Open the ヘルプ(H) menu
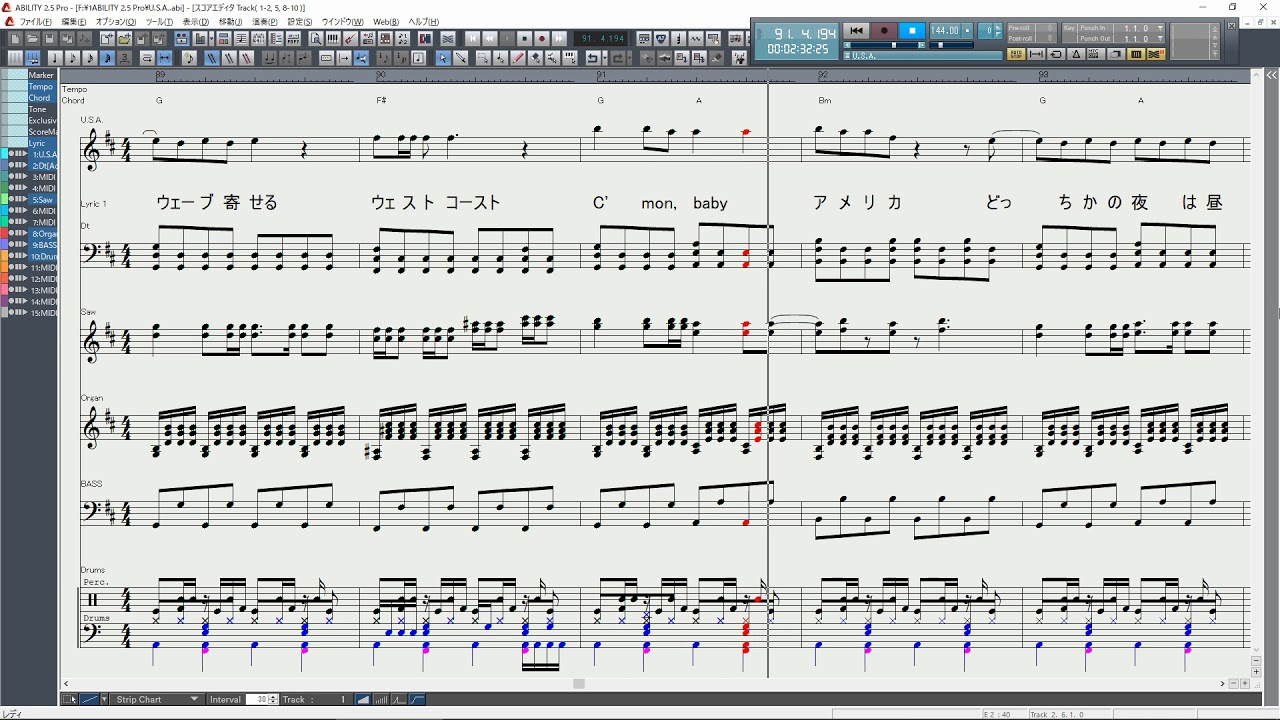1280x720 pixels. pos(423,21)
